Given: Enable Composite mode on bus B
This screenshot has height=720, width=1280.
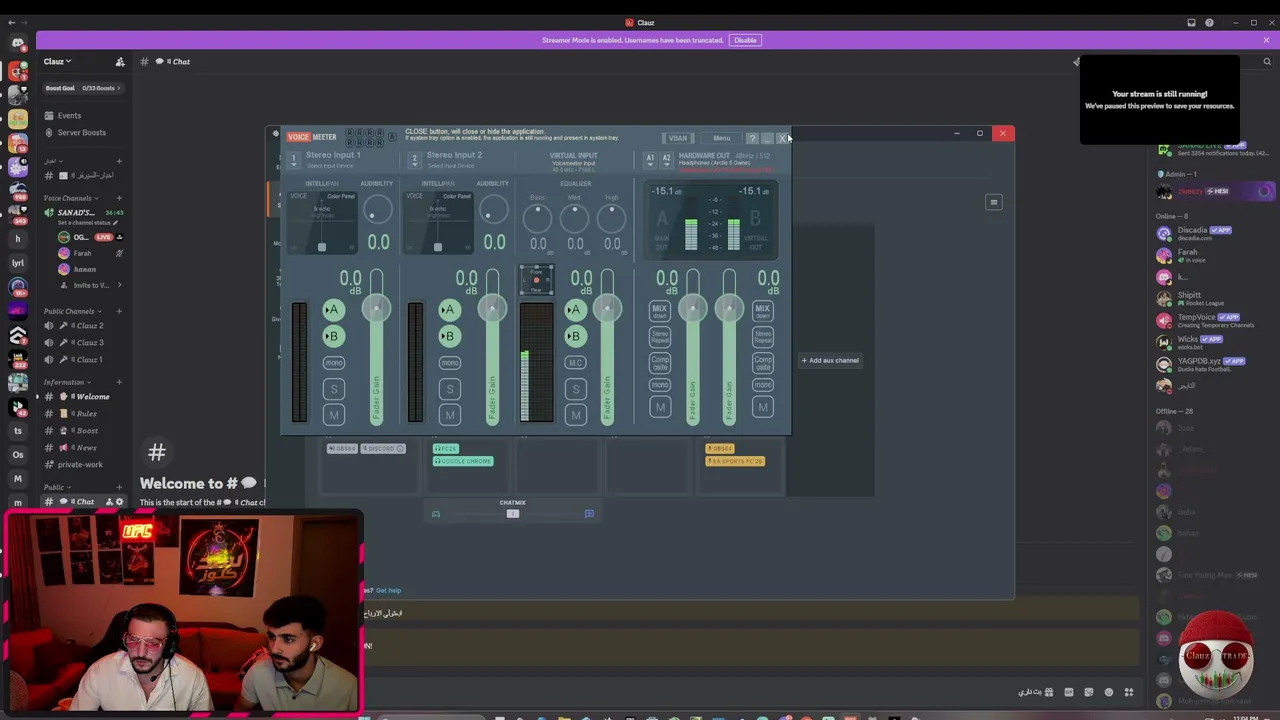Looking at the screenshot, I should pyautogui.click(x=763, y=363).
